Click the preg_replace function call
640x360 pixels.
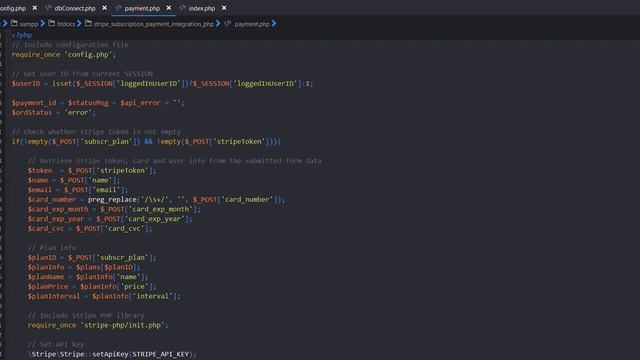click(112, 200)
